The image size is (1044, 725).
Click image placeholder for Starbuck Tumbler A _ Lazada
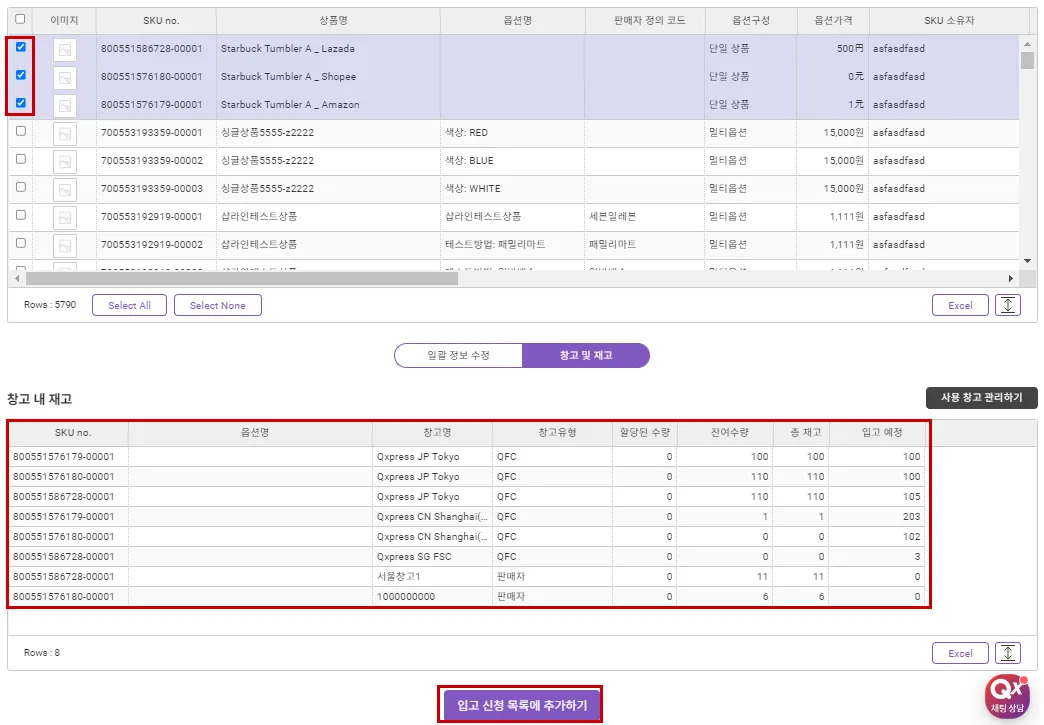[x=65, y=49]
